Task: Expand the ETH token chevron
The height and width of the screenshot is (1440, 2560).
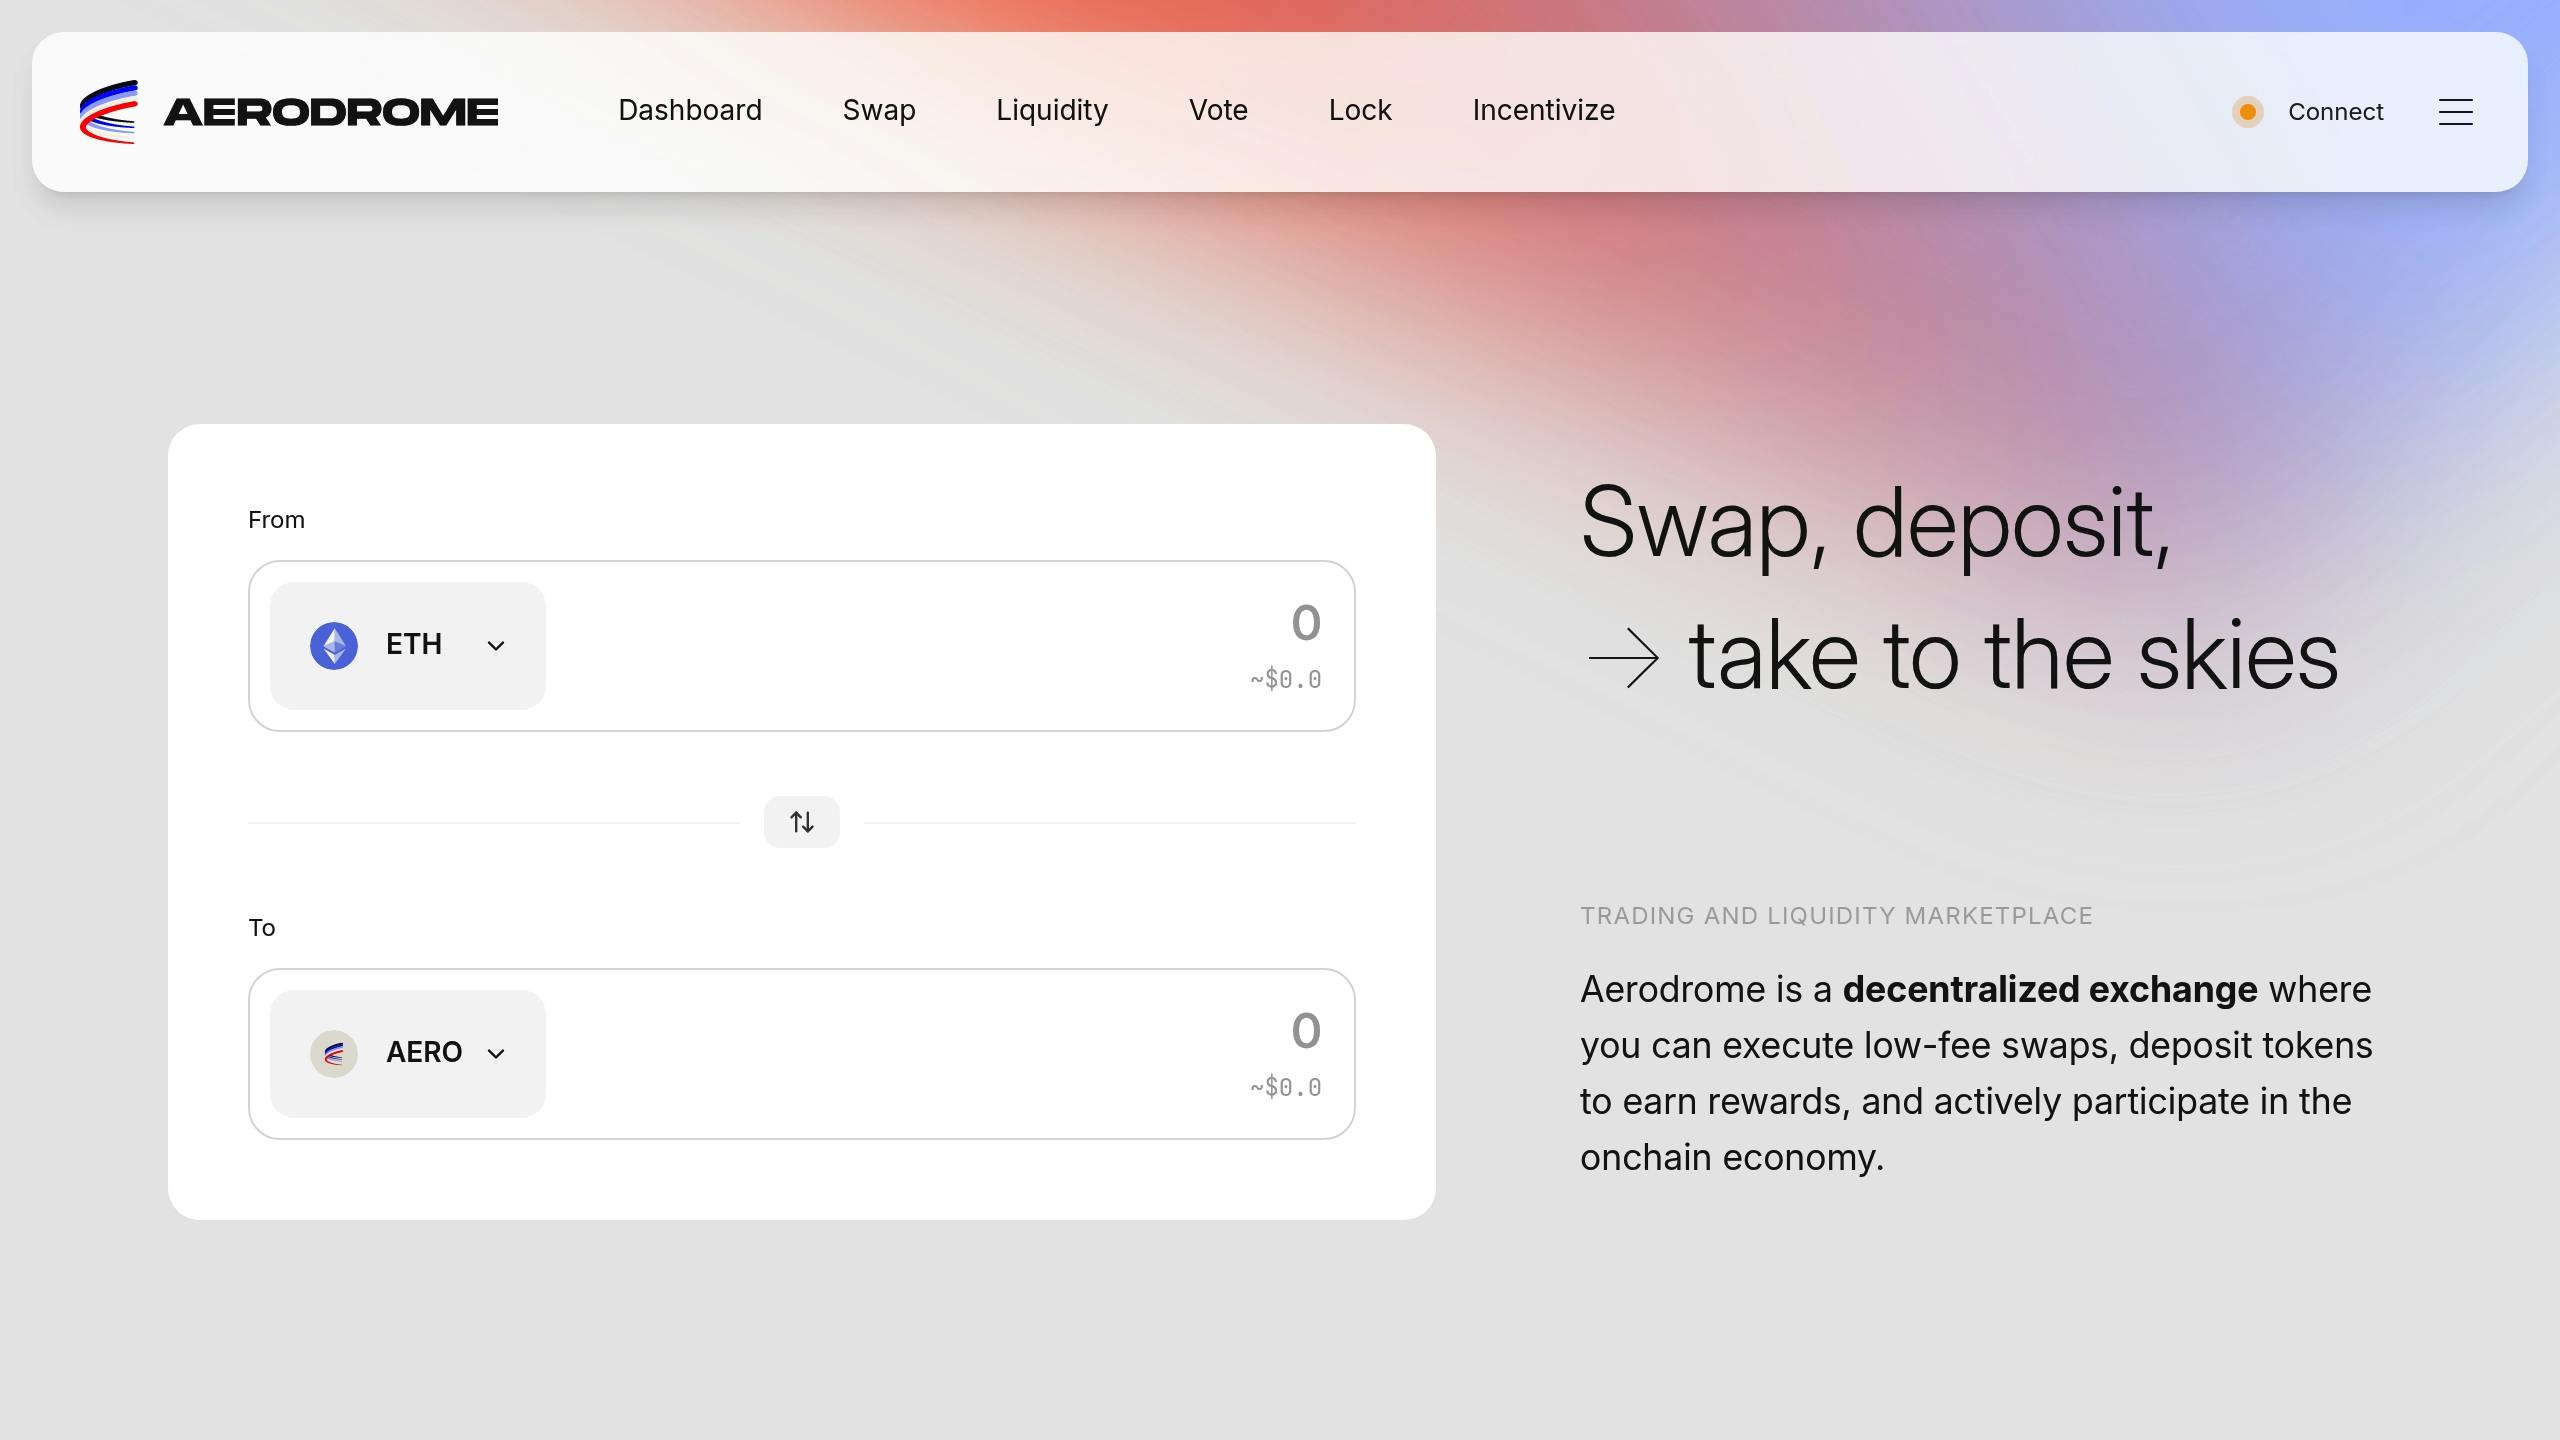Action: click(496, 646)
